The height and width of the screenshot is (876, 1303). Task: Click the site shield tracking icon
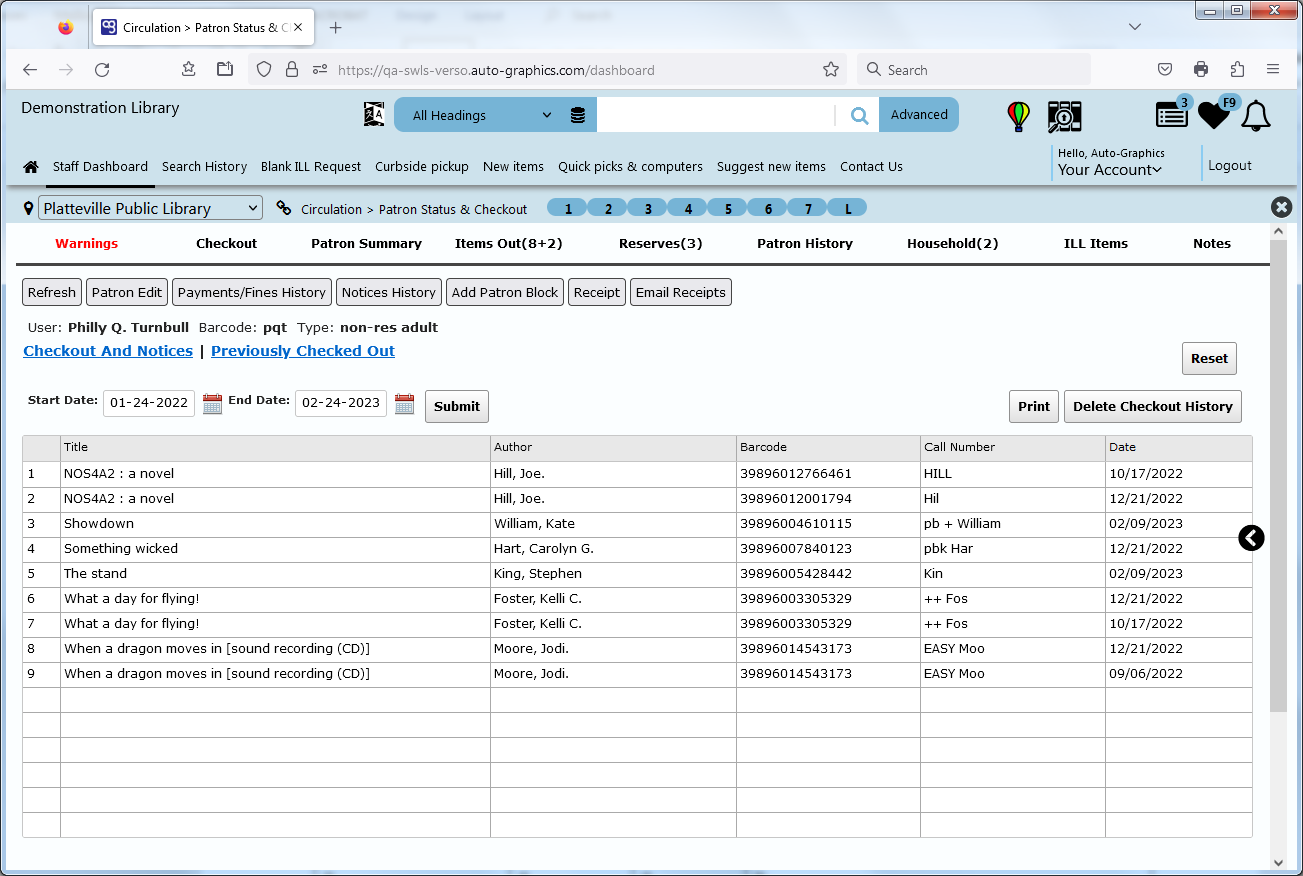tap(264, 70)
